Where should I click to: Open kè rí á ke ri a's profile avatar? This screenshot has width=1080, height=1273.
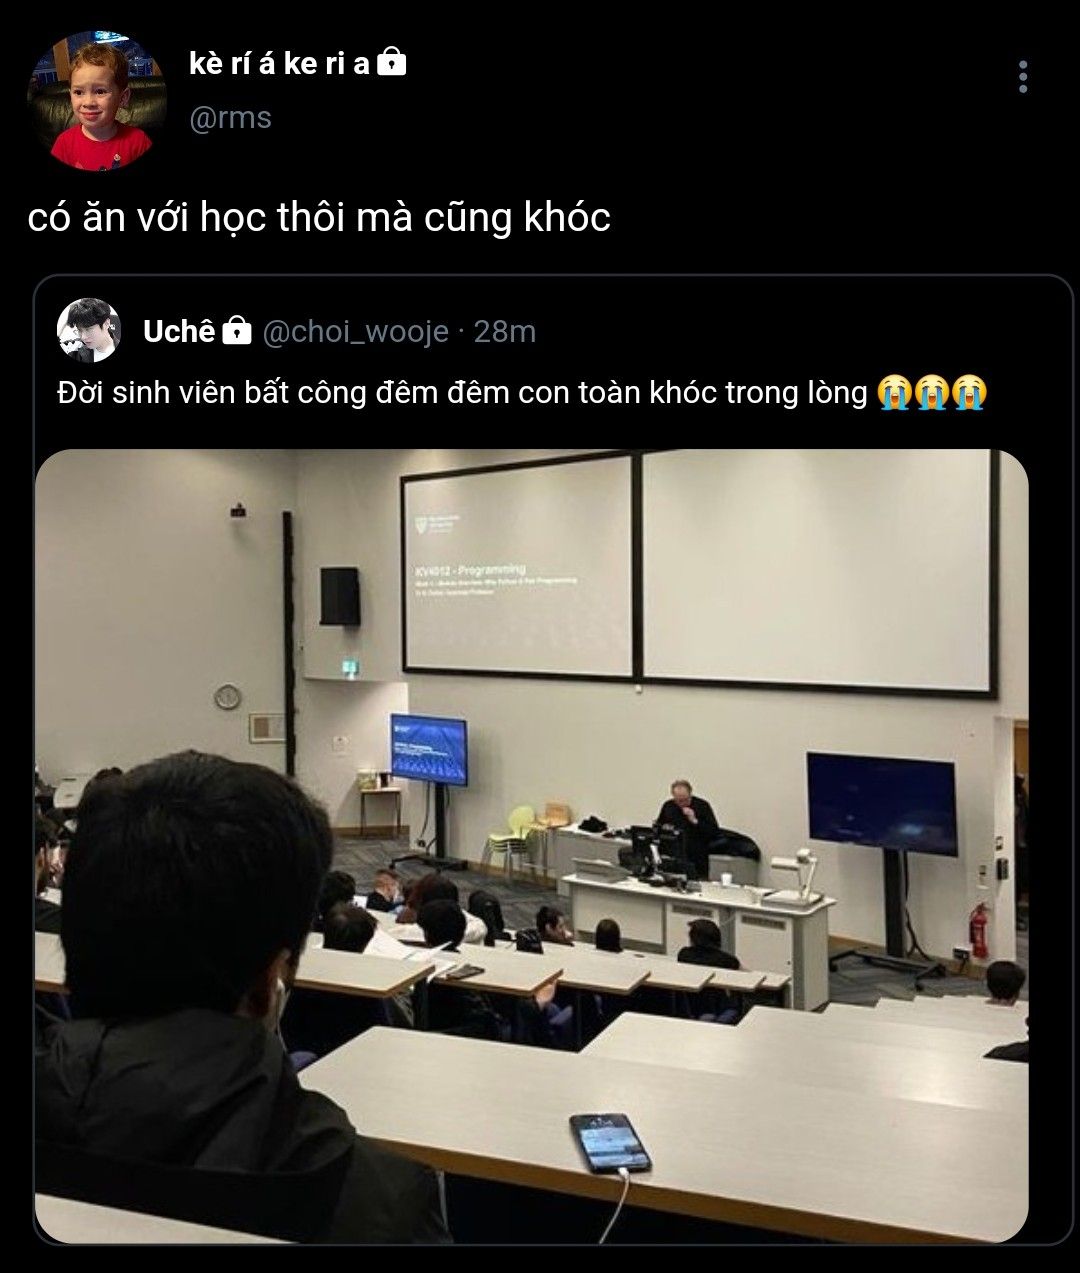coord(97,101)
